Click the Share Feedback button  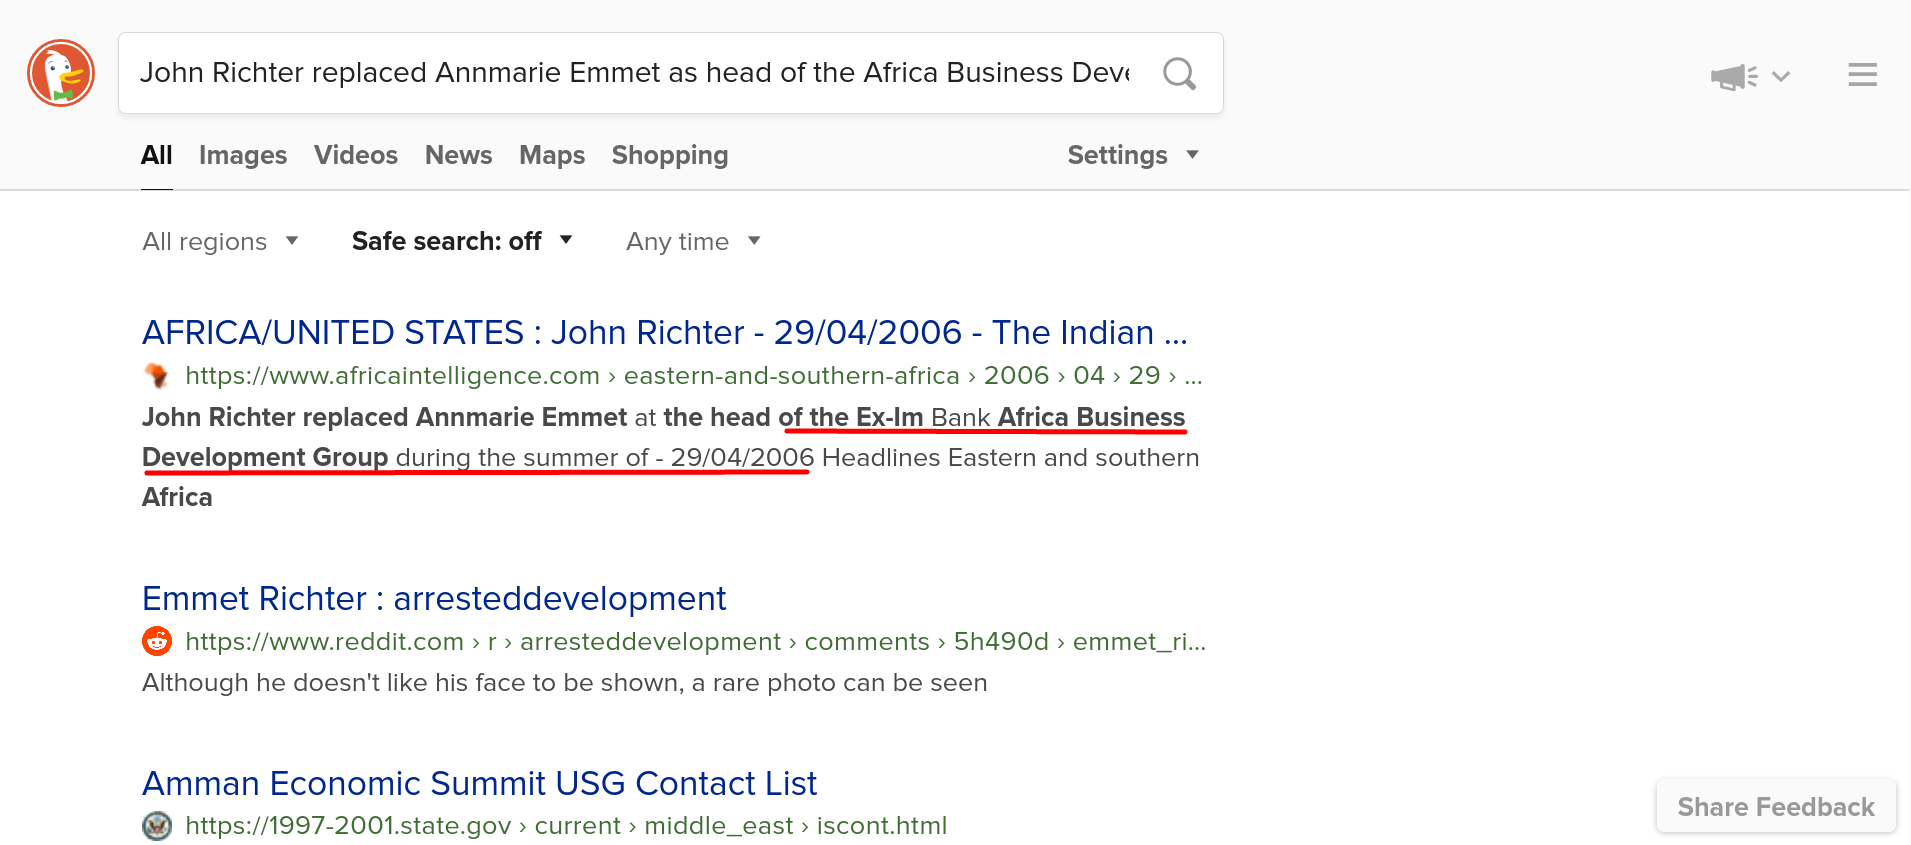[x=1776, y=807]
